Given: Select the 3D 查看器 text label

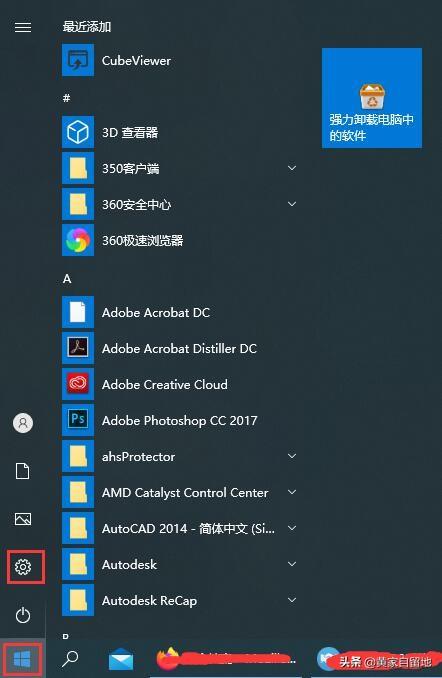Looking at the screenshot, I should click(130, 132).
